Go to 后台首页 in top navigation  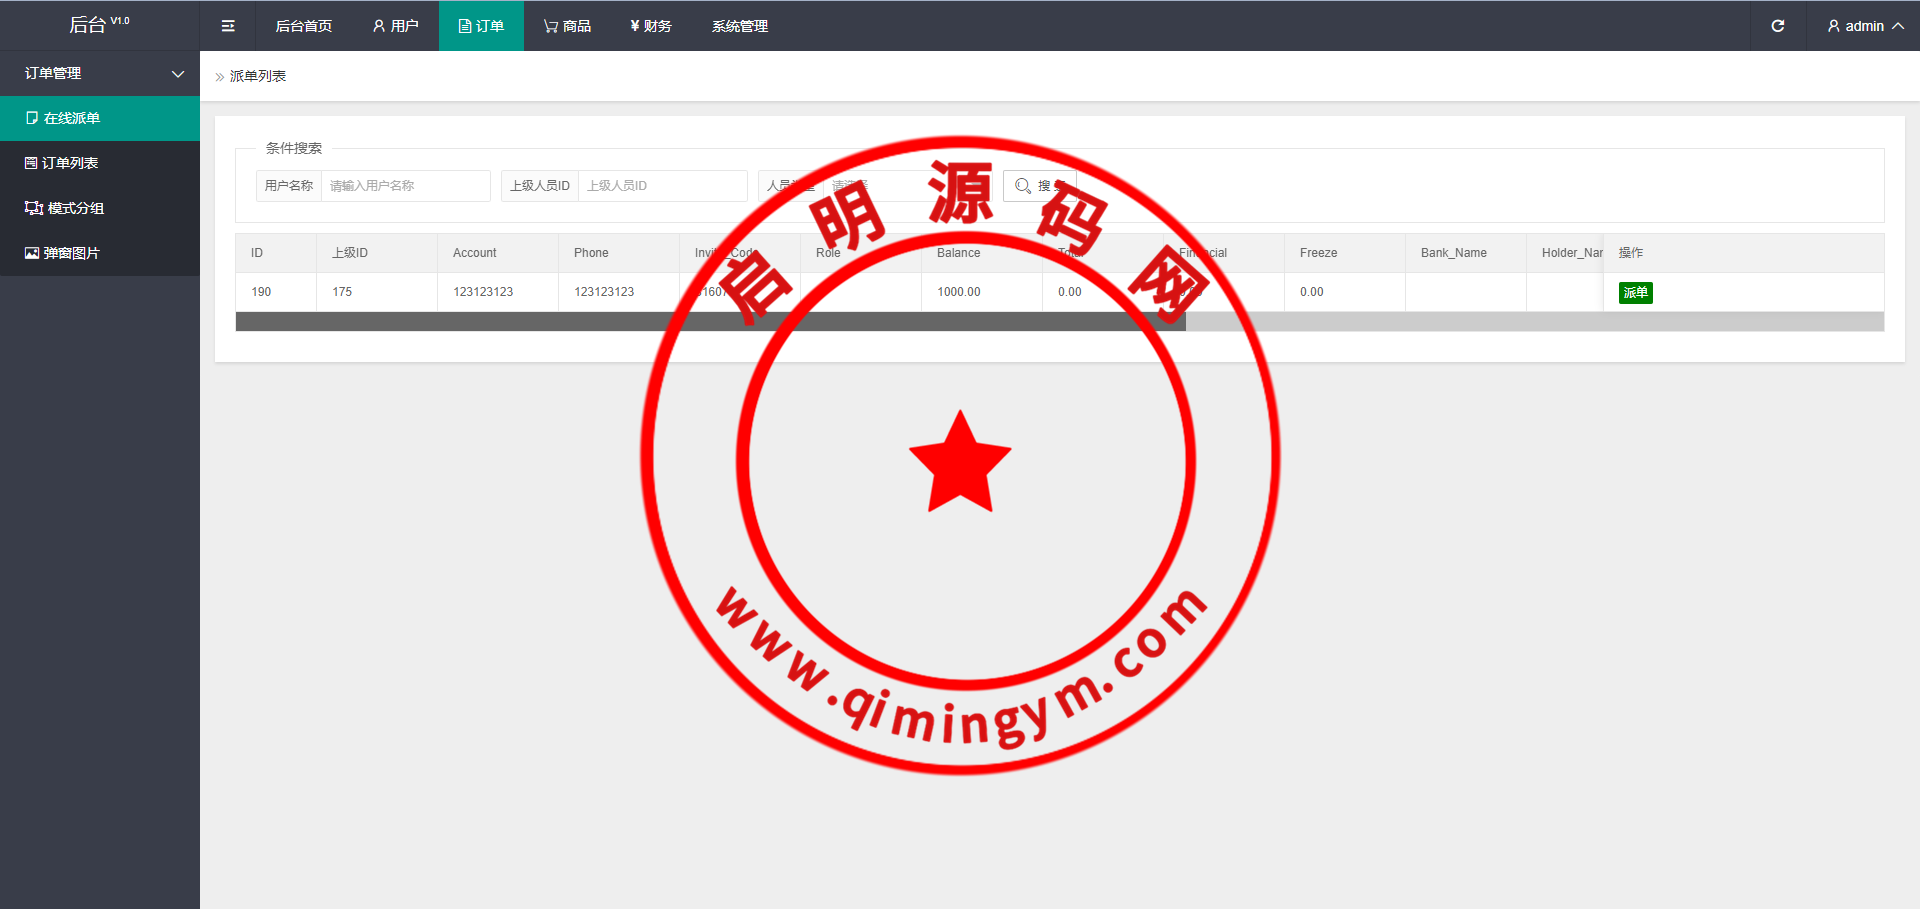click(x=303, y=26)
